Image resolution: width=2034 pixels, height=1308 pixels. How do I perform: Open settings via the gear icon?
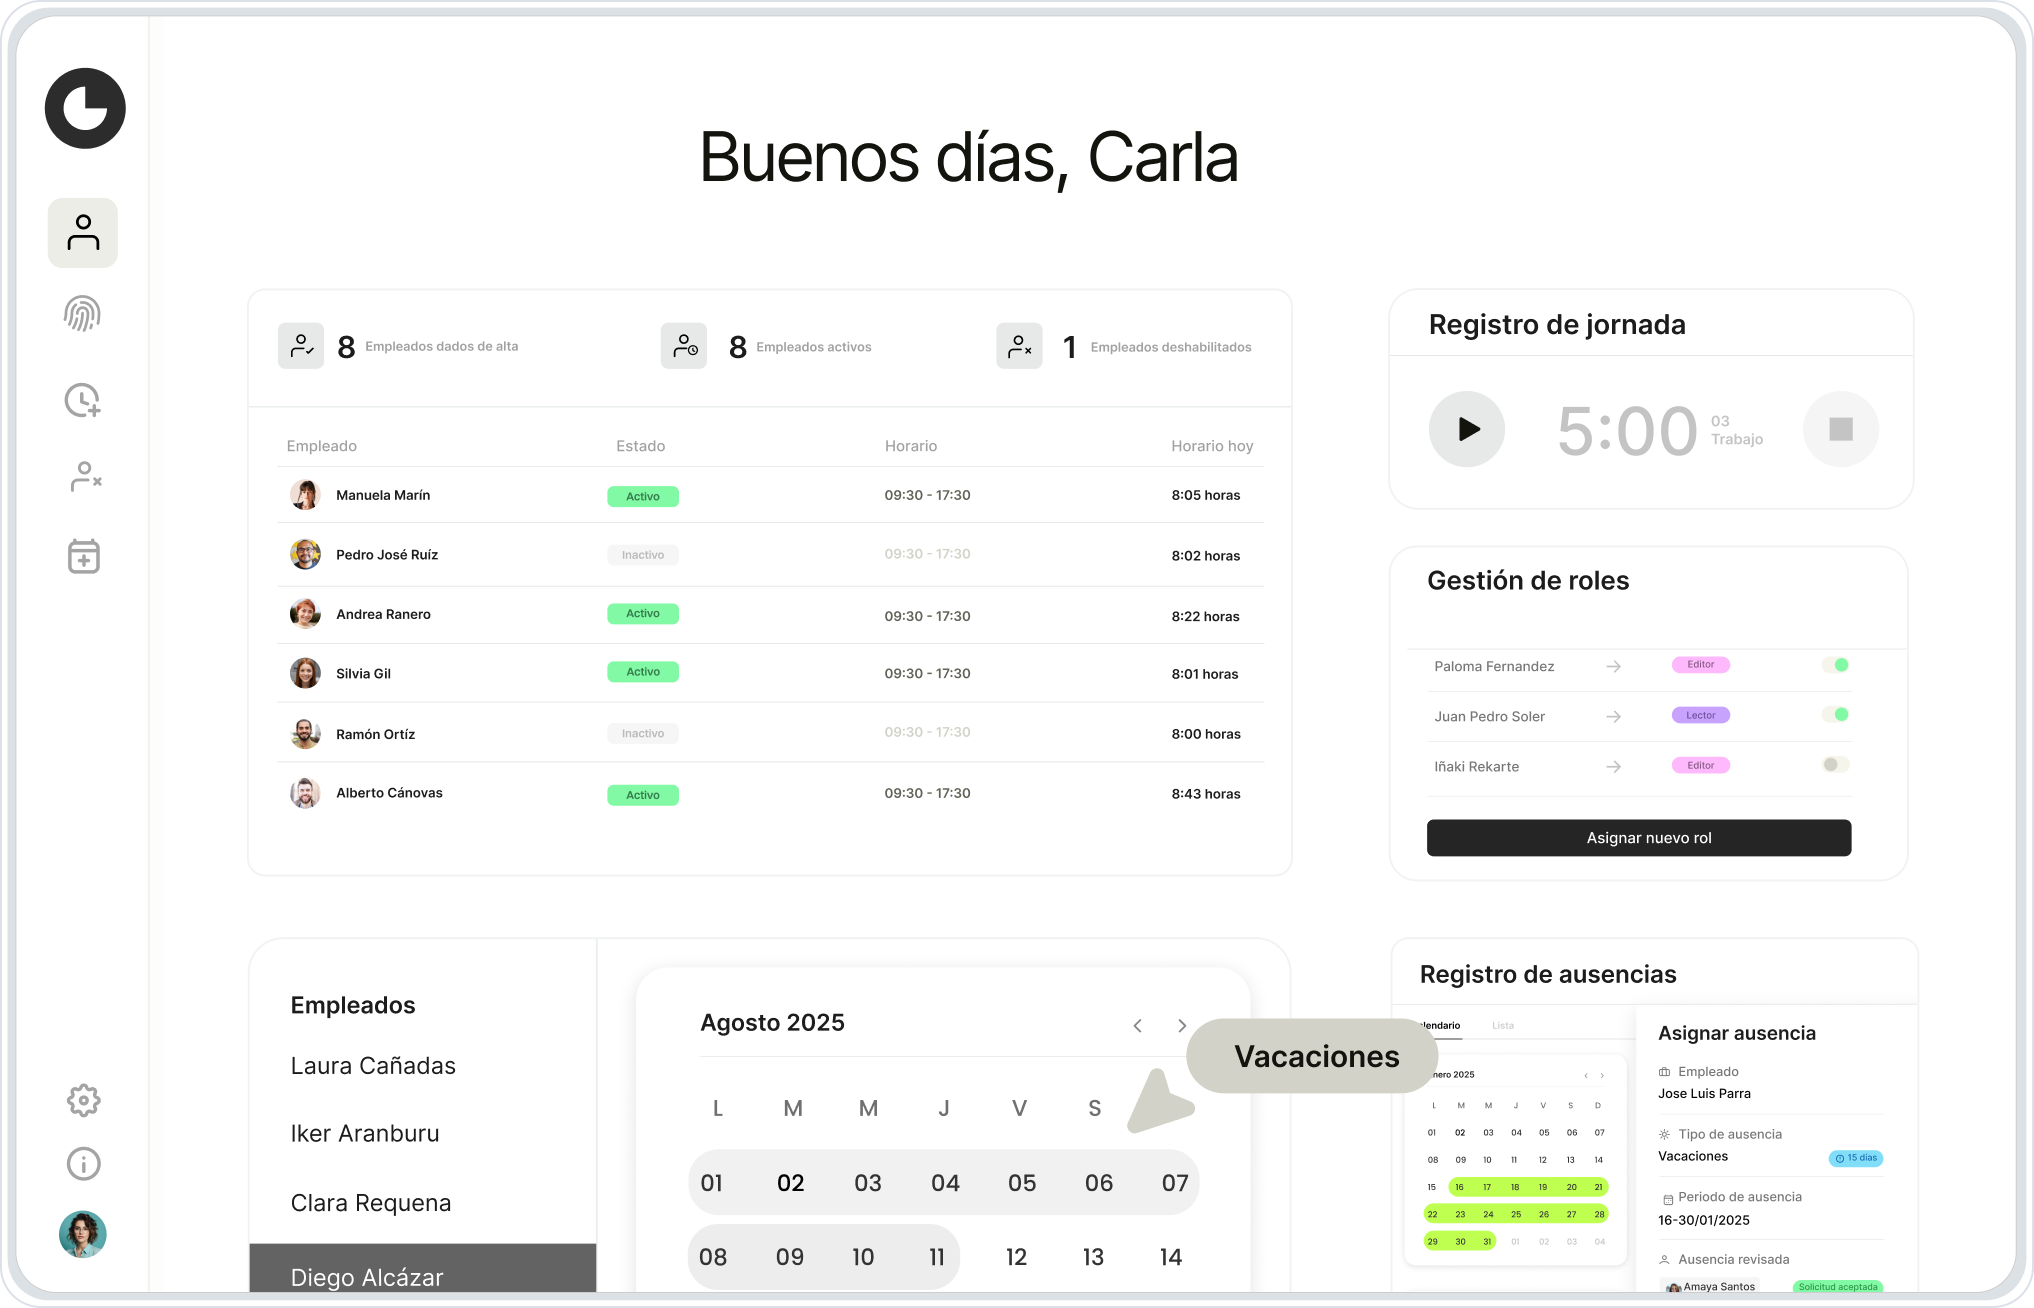click(x=84, y=1100)
